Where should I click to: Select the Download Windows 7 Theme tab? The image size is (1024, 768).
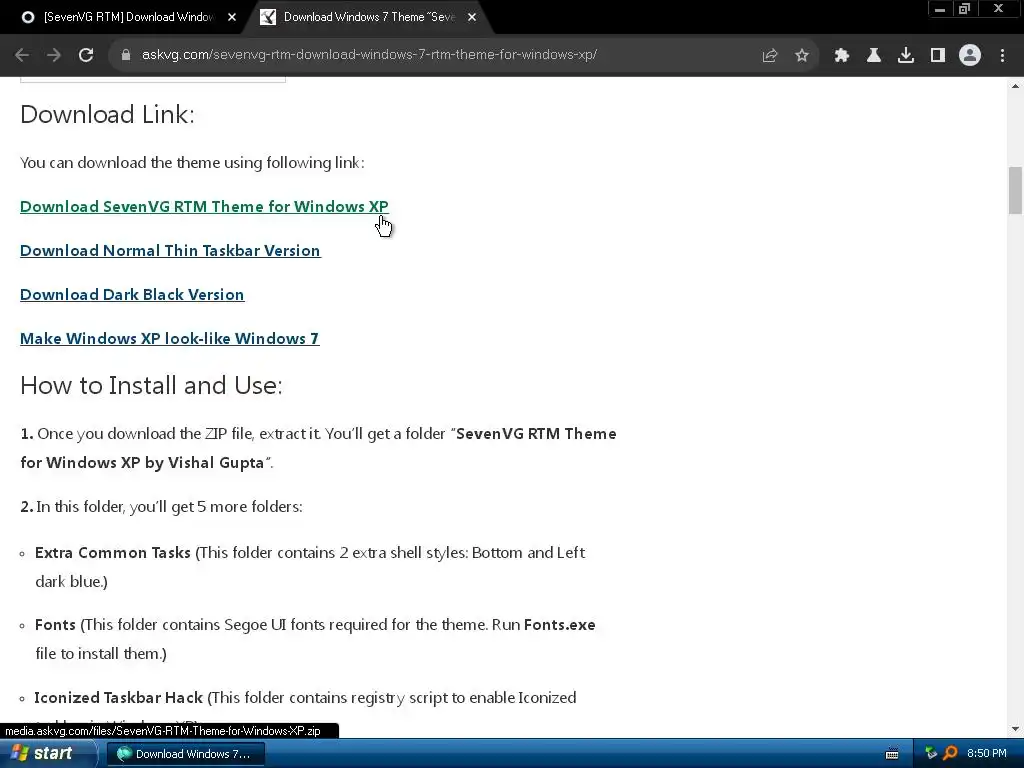coord(368,18)
